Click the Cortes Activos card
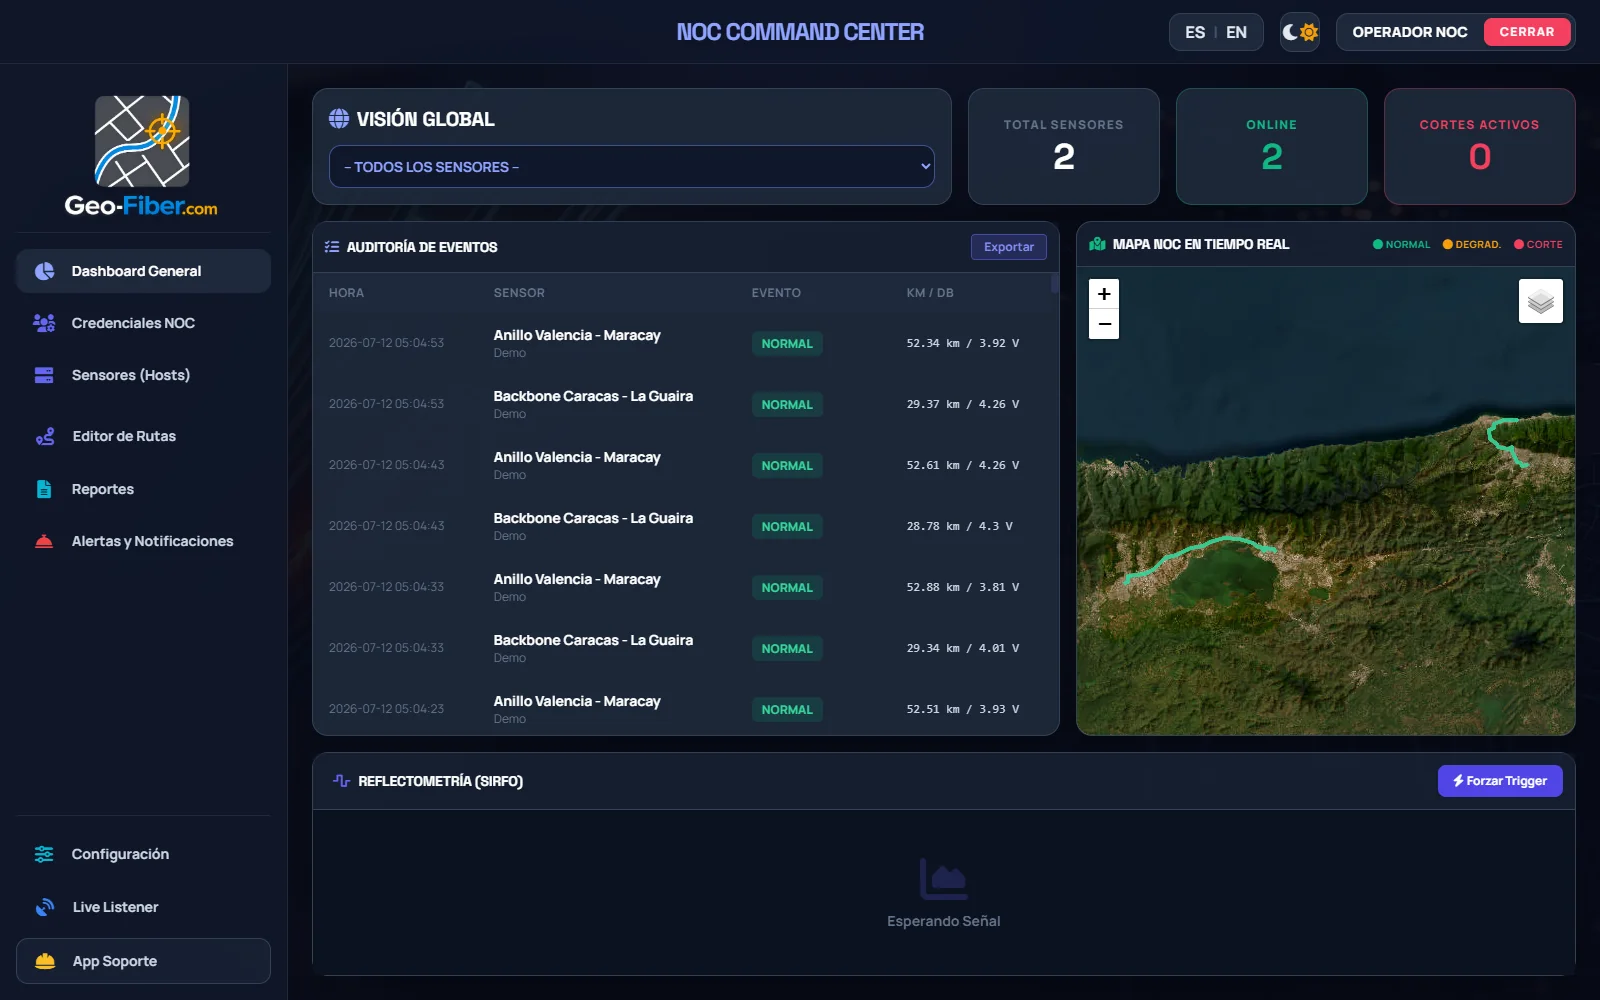This screenshot has height=1000, width=1600. point(1480,146)
